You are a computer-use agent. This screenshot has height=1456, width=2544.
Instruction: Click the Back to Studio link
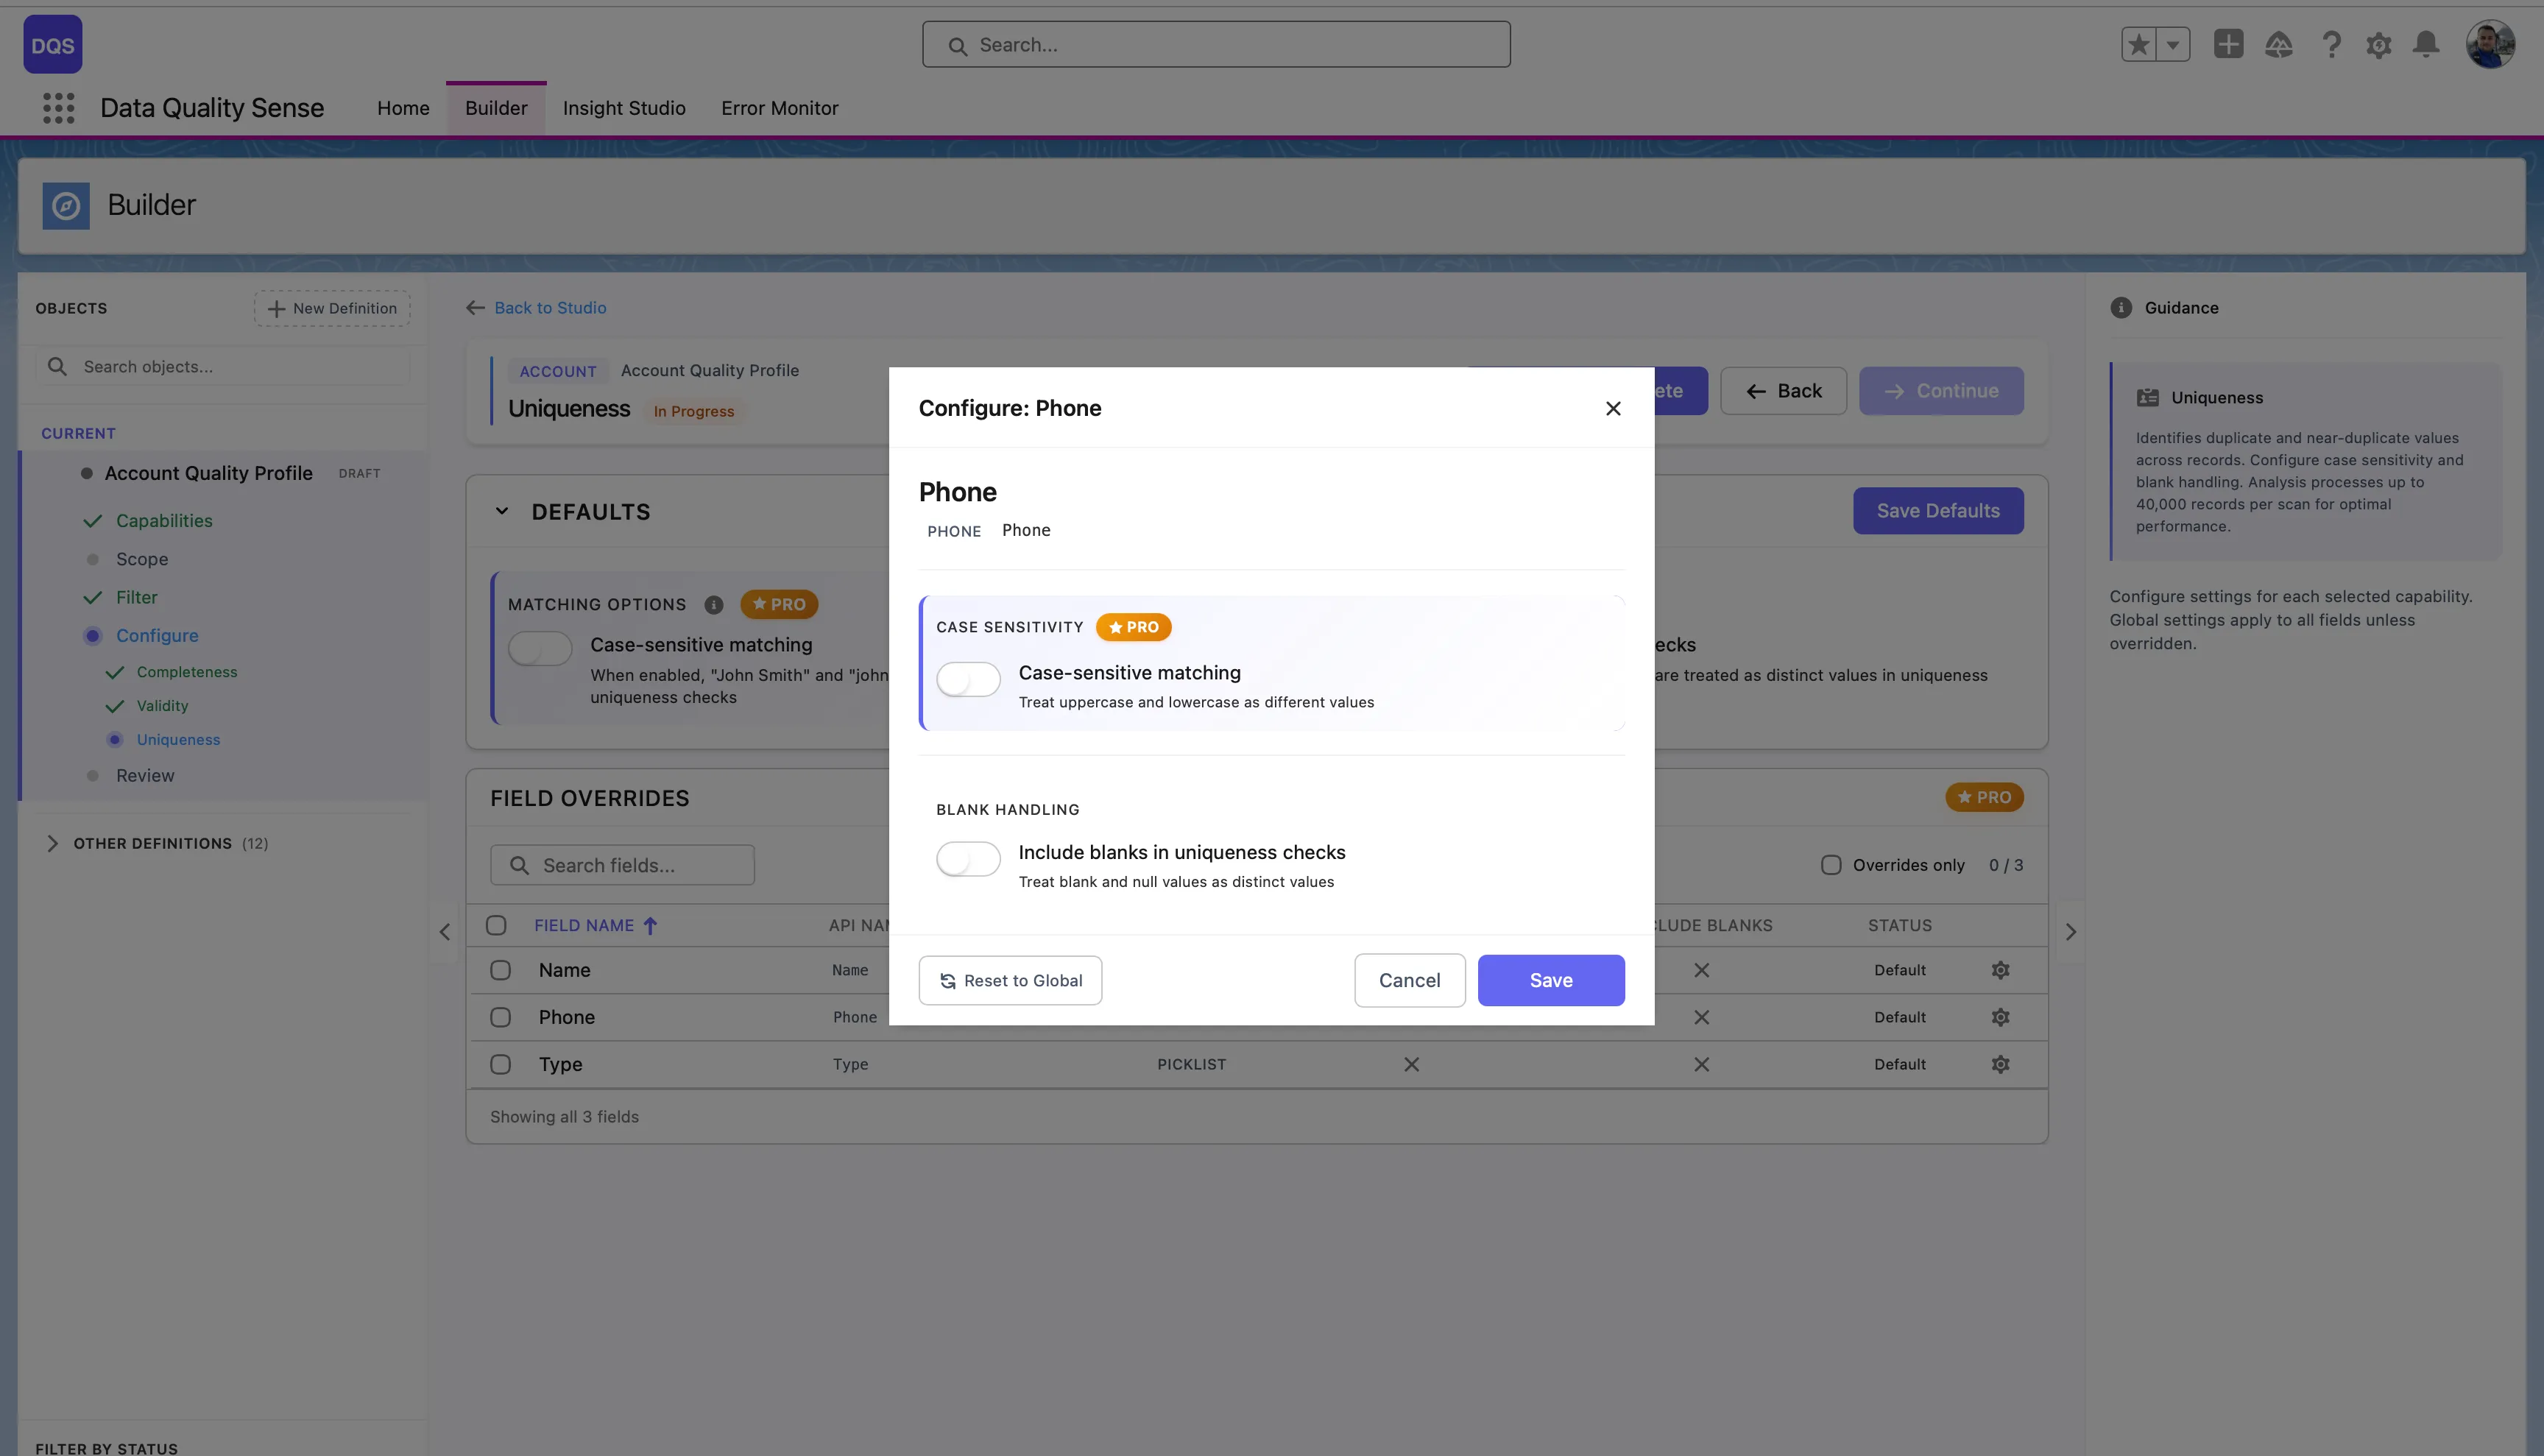coord(549,307)
